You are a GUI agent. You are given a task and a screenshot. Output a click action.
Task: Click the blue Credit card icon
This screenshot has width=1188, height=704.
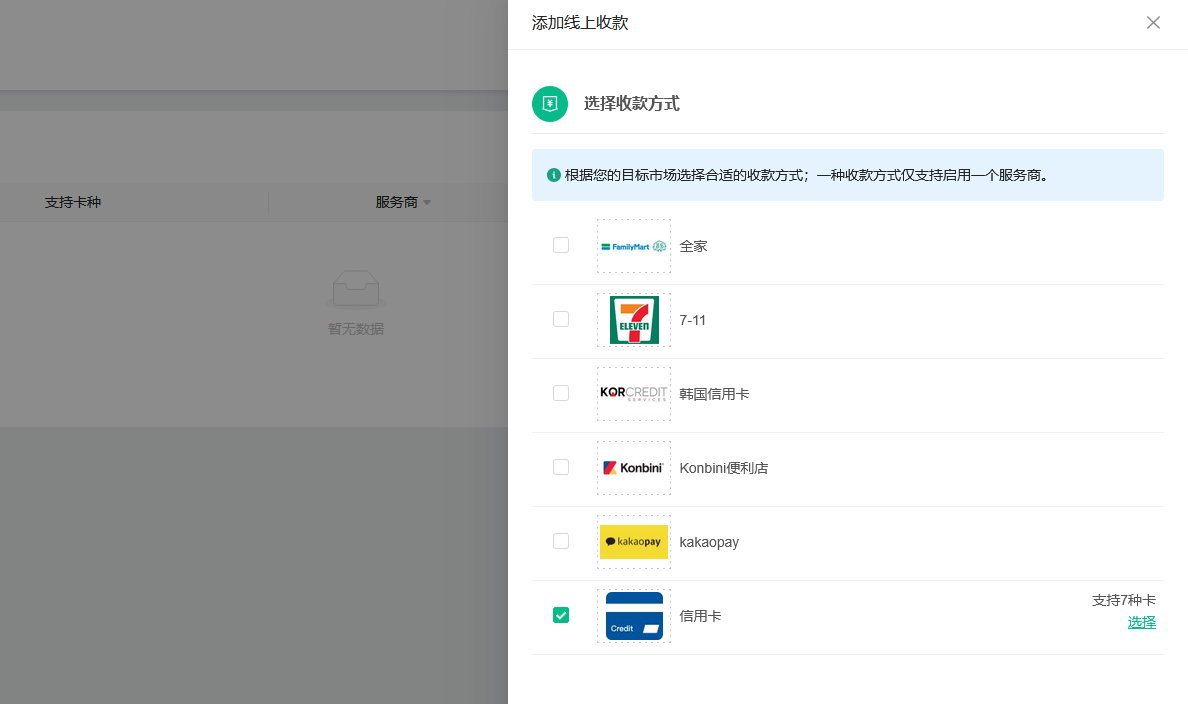634,616
